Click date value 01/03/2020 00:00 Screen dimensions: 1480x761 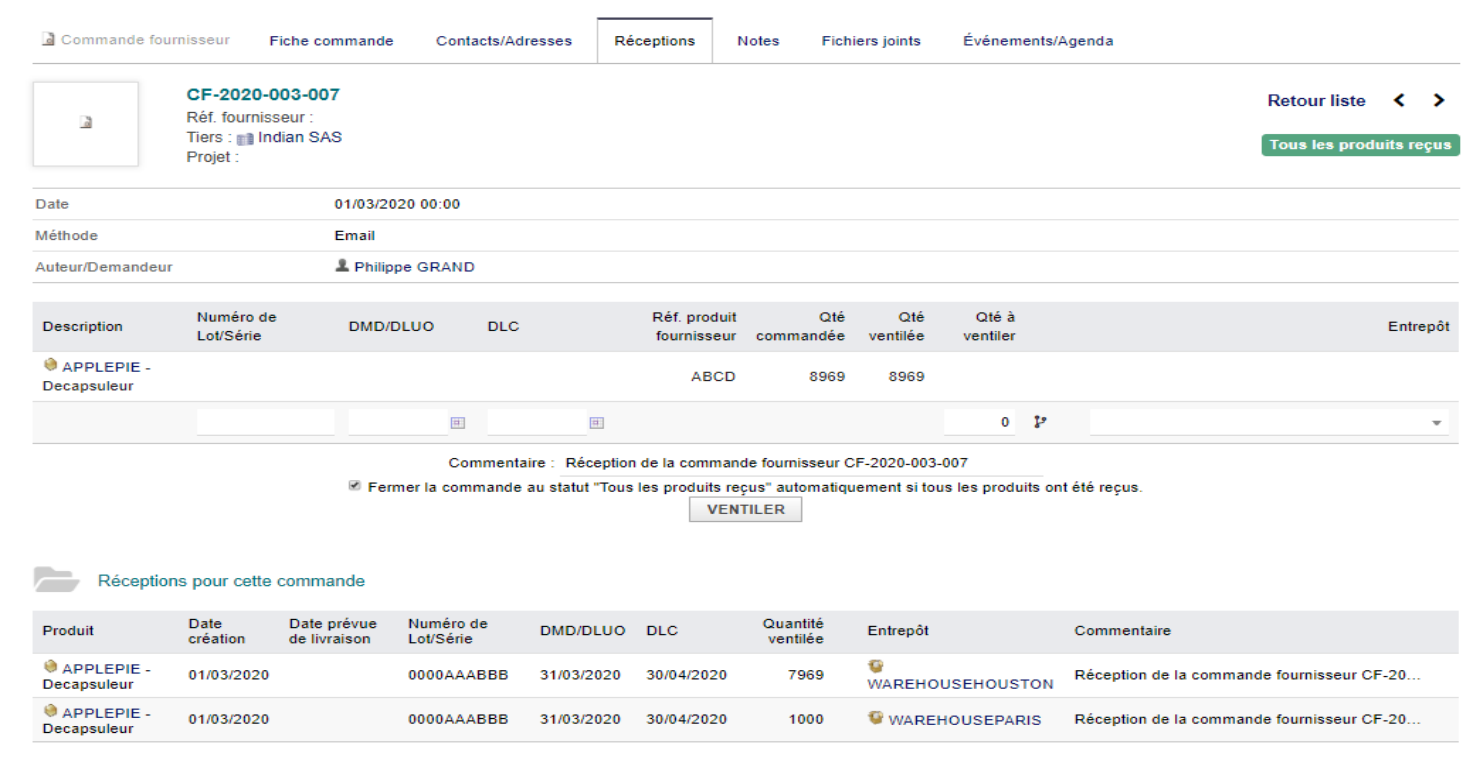(x=397, y=204)
